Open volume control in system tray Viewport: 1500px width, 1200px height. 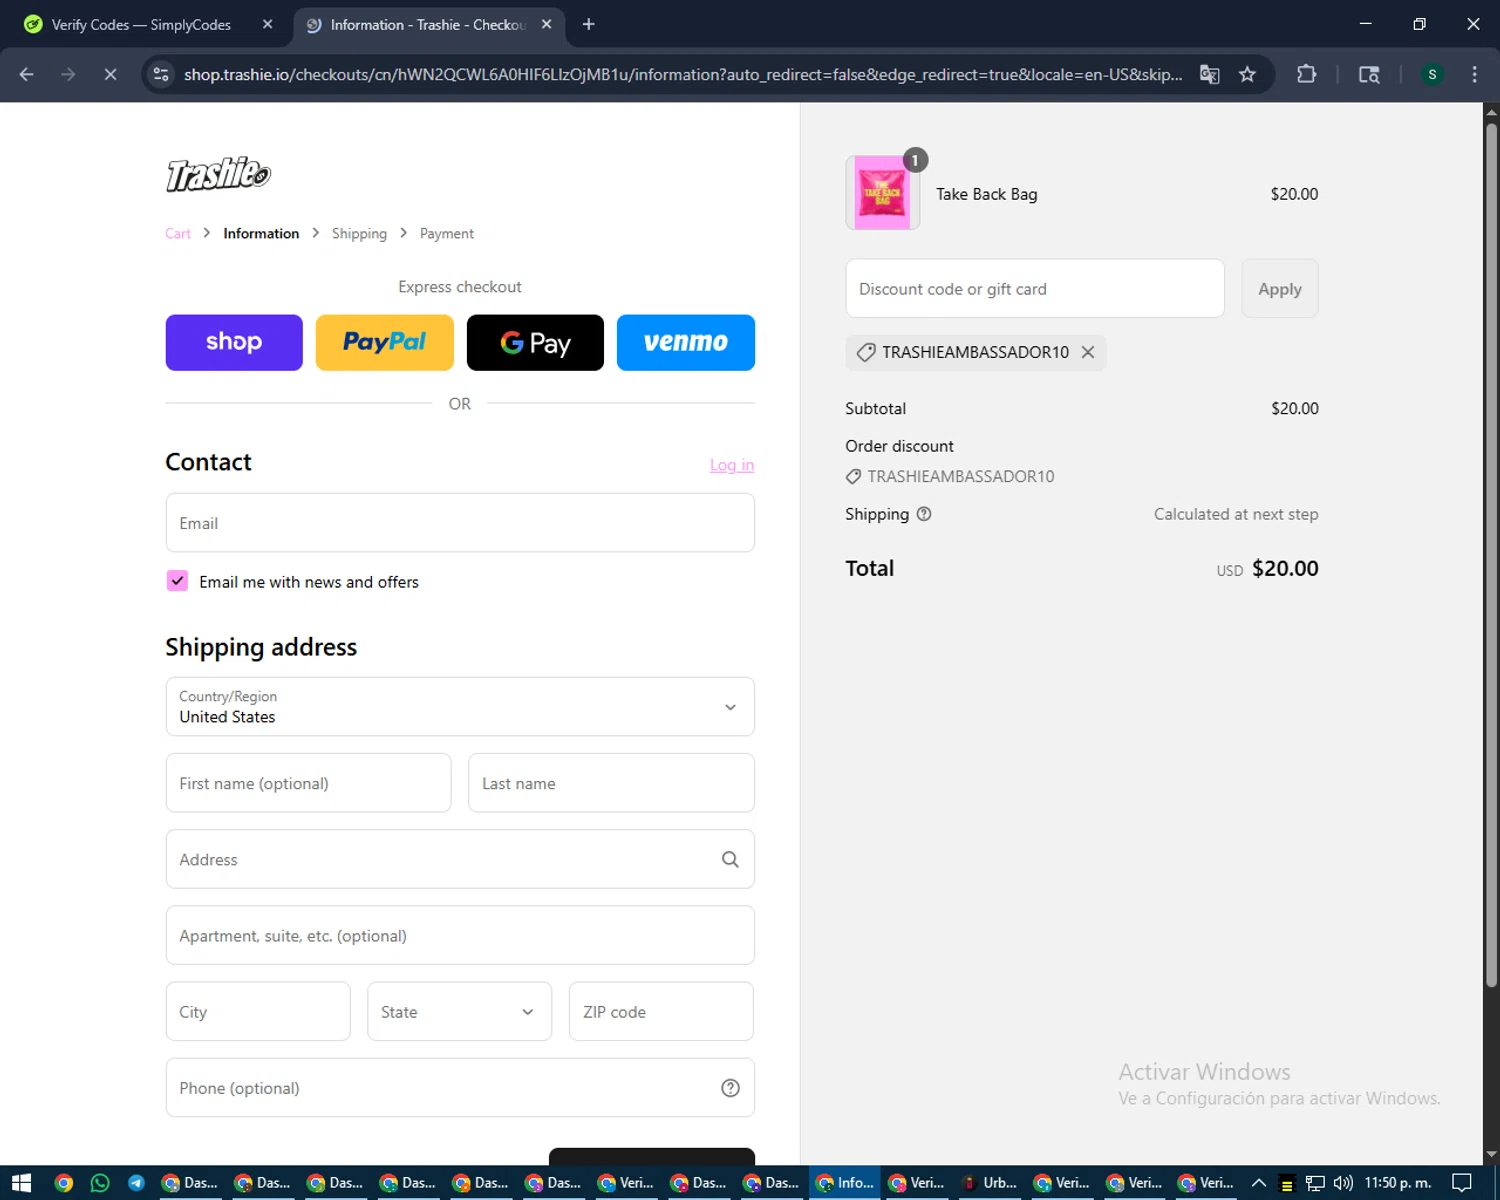point(1342,1183)
